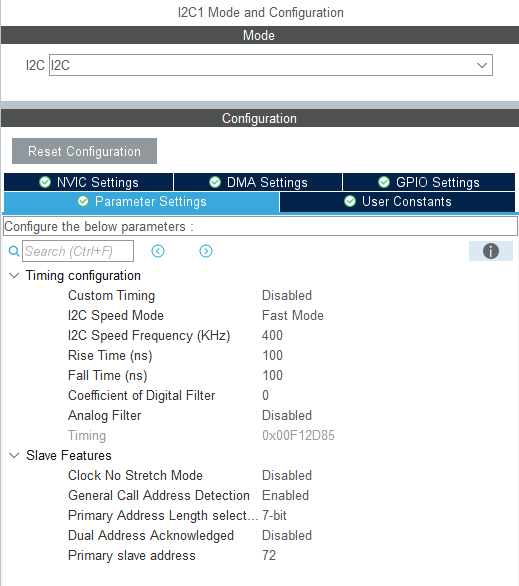Open the parameter info icon
Viewport: 519px width, 586px height.
(x=491, y=251)
